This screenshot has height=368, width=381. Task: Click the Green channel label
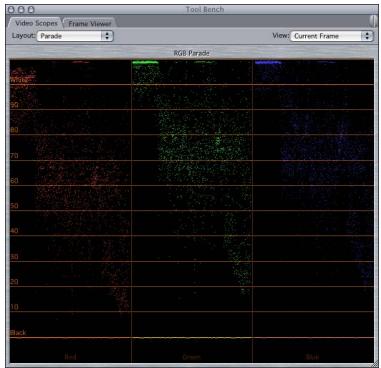(x=191, y=357)
